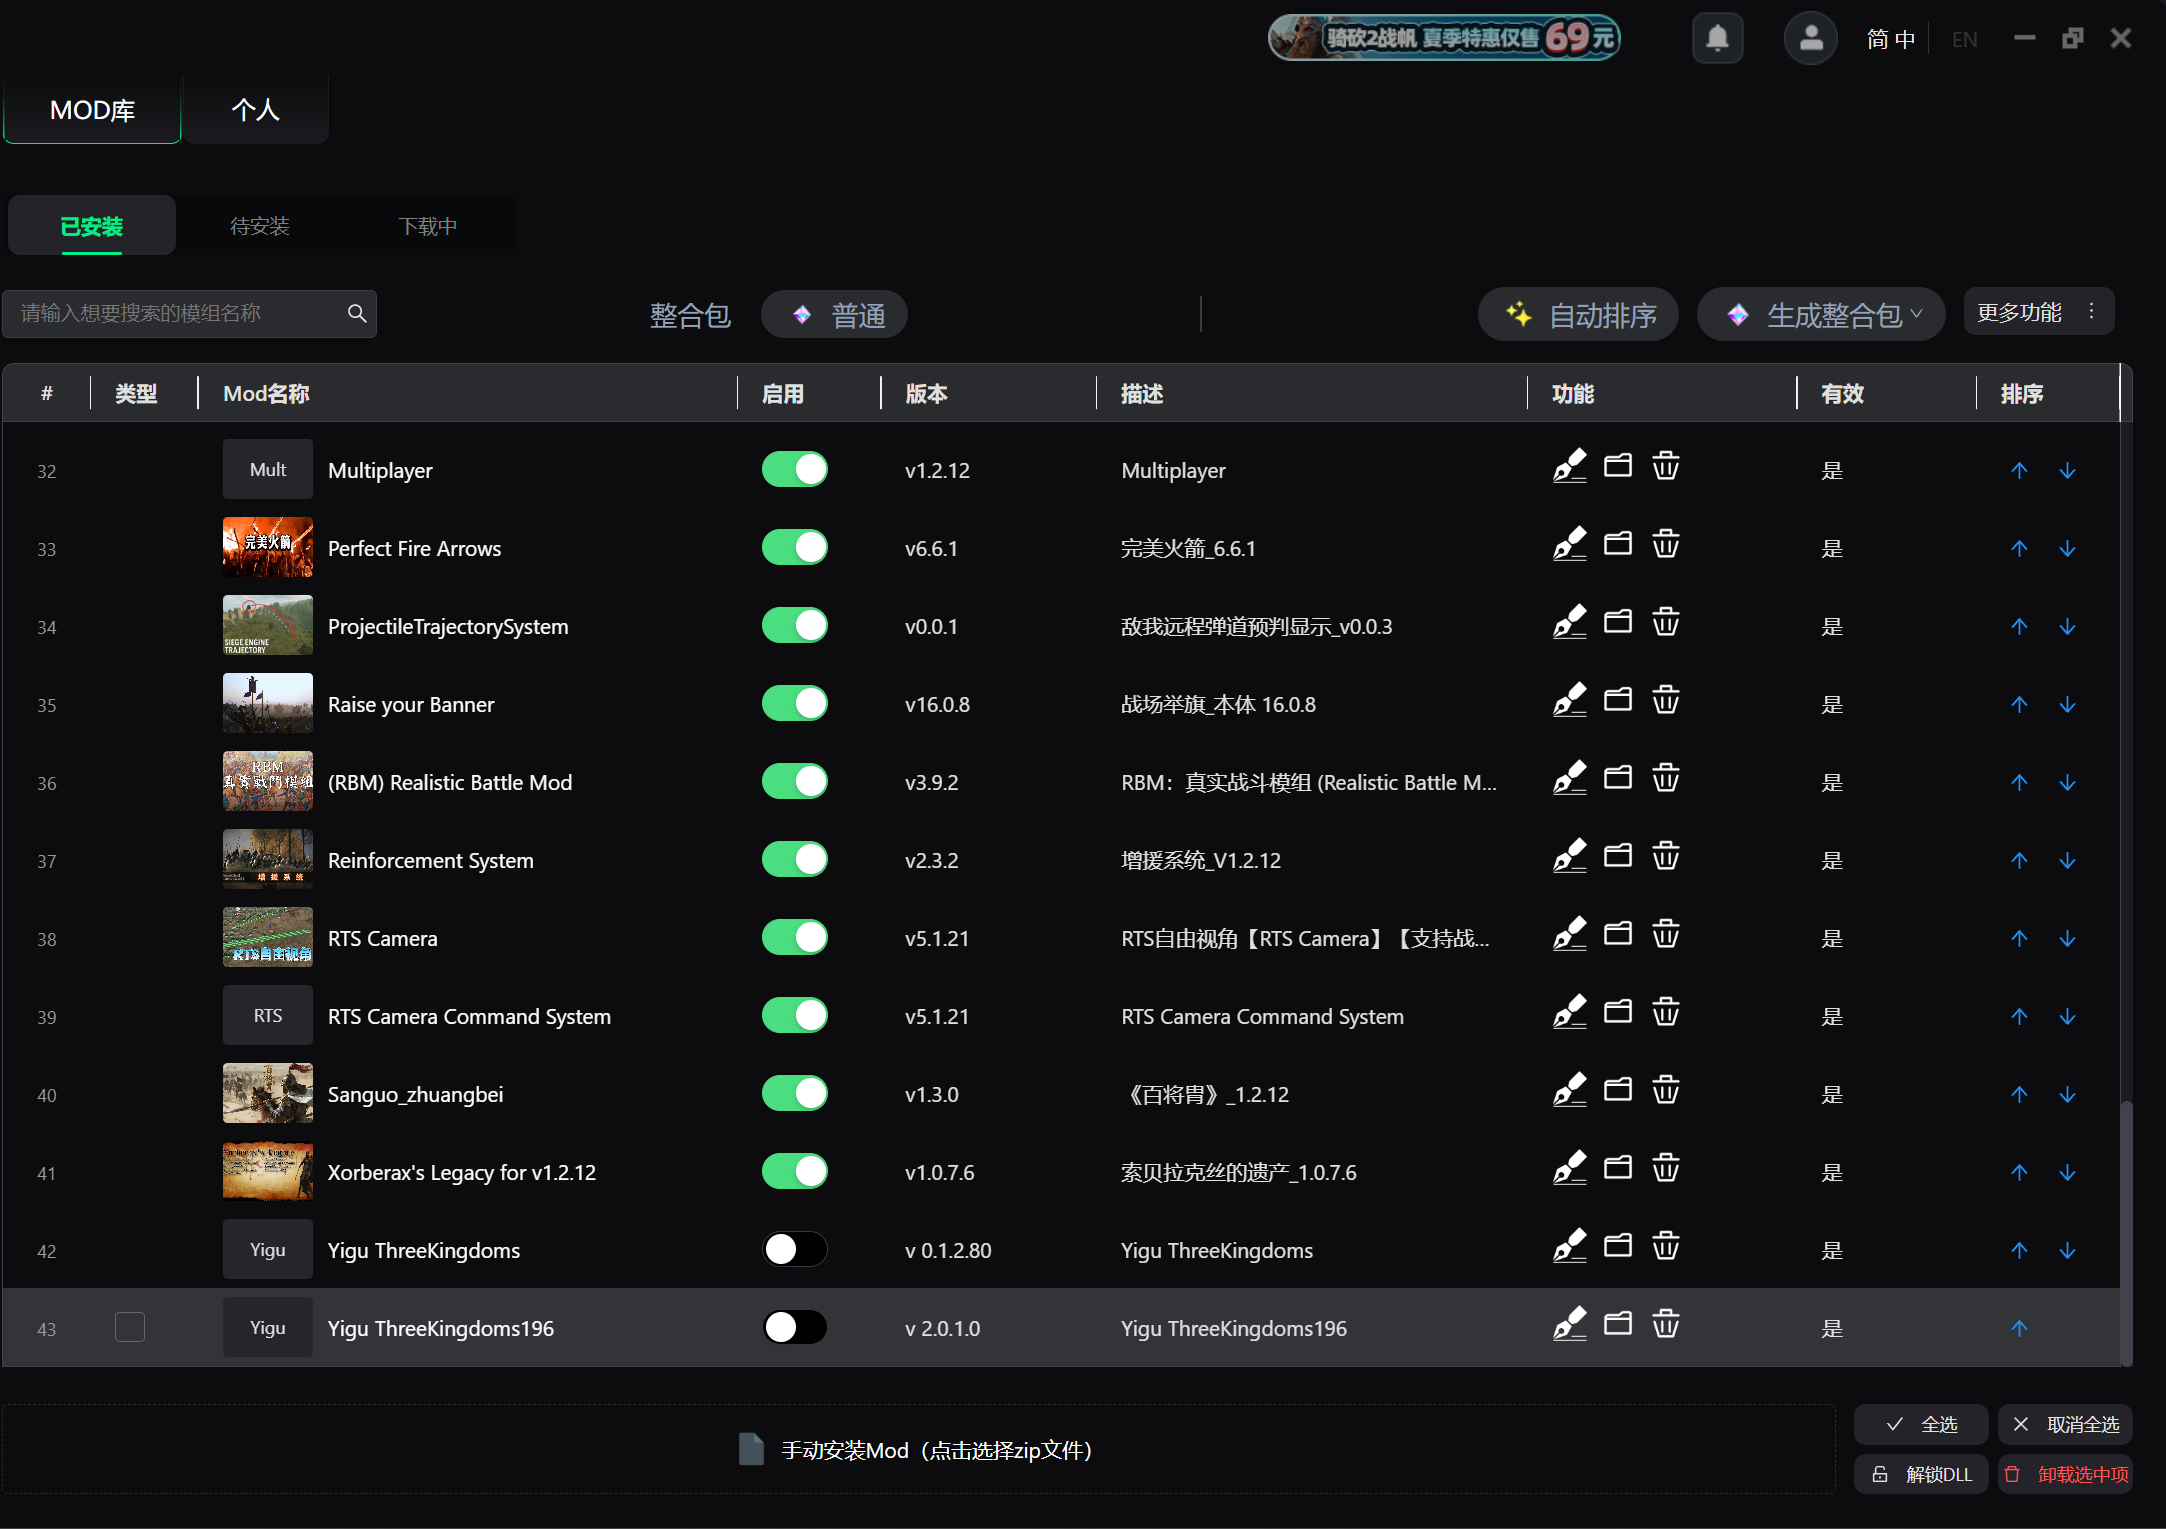Move Raise your Banner down
This screenshot has height=1529, width=2166.
[2068, 705]
